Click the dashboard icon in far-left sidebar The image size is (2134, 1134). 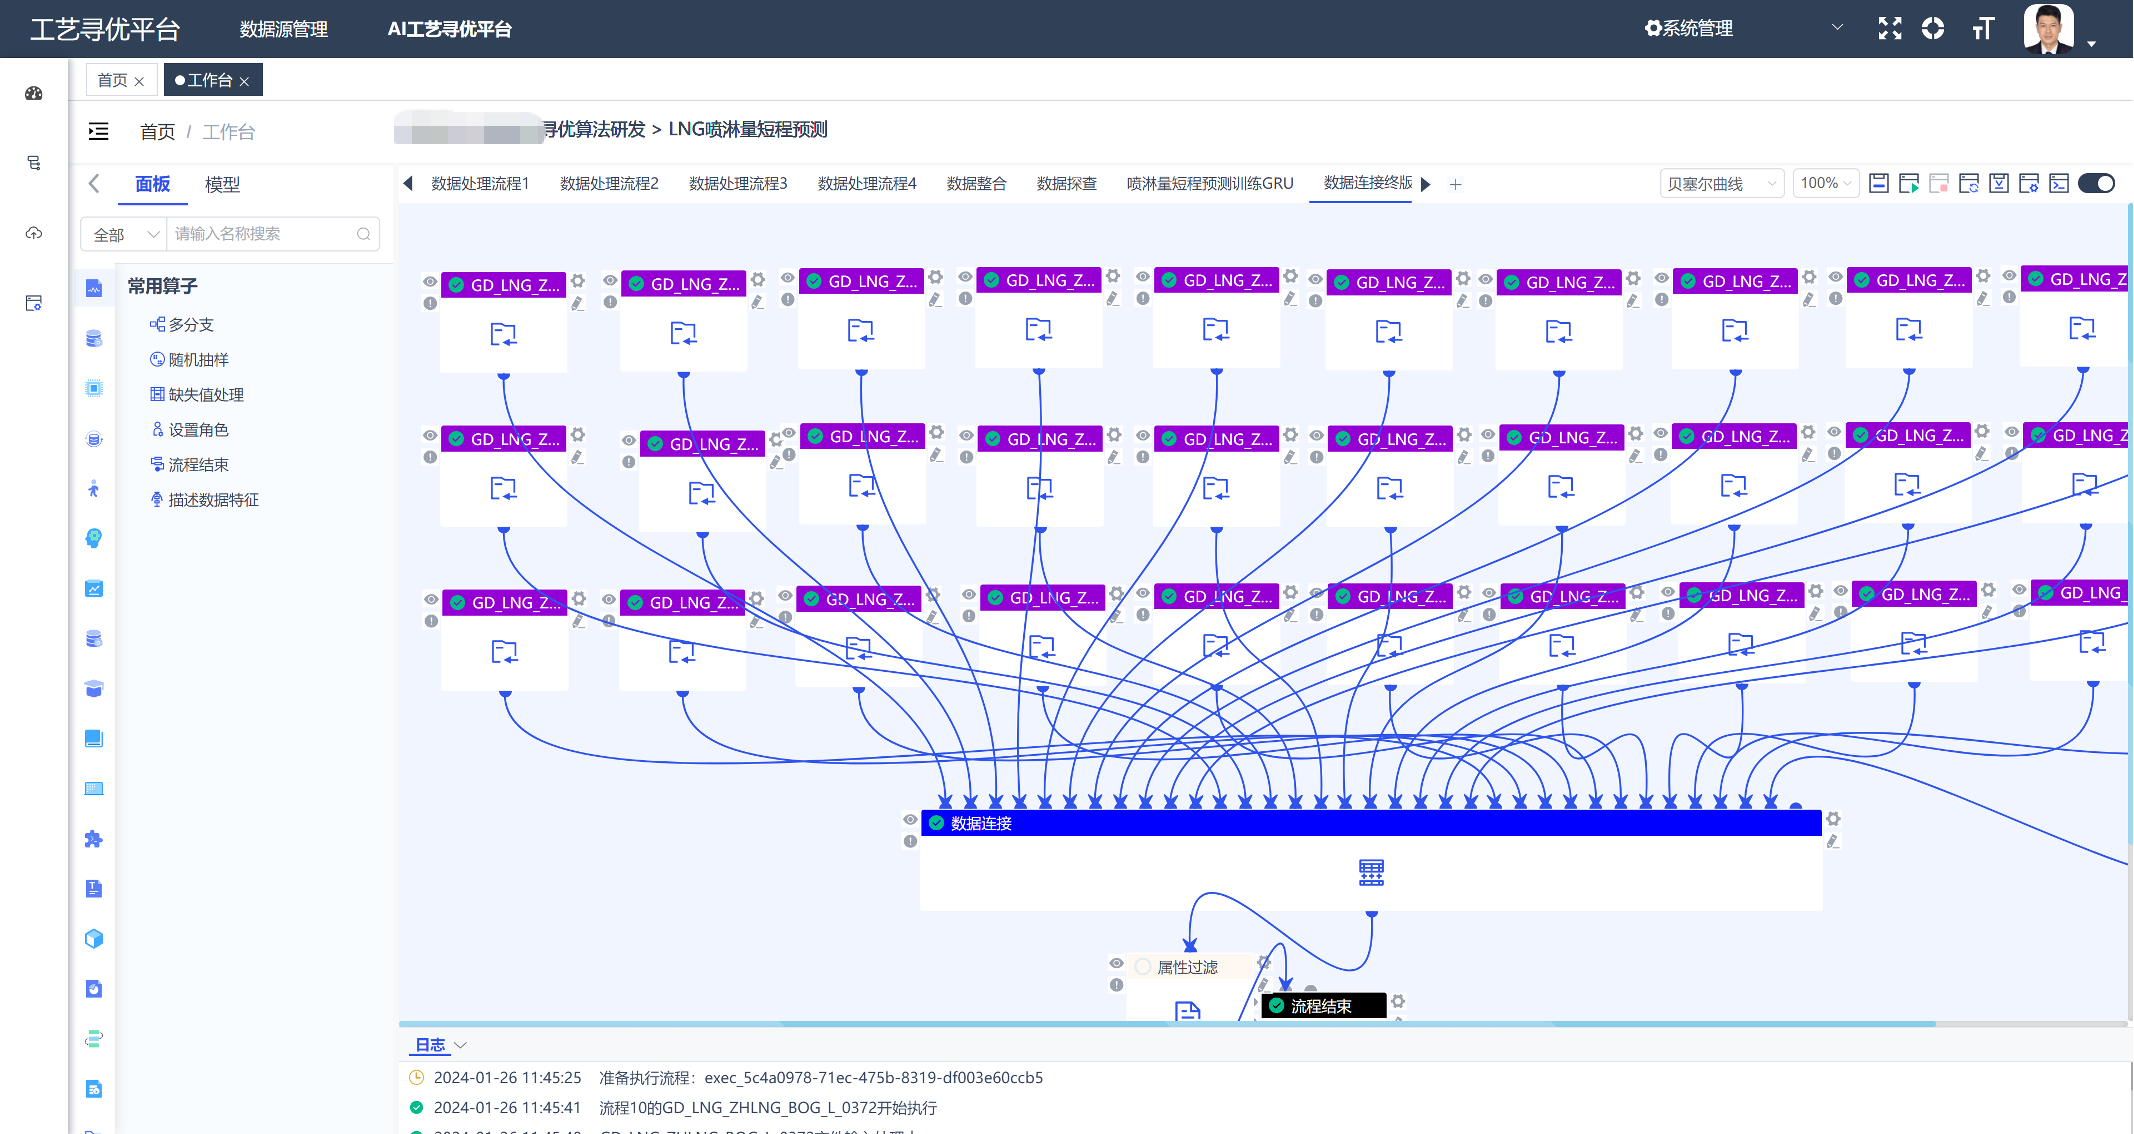coord(34,93)
